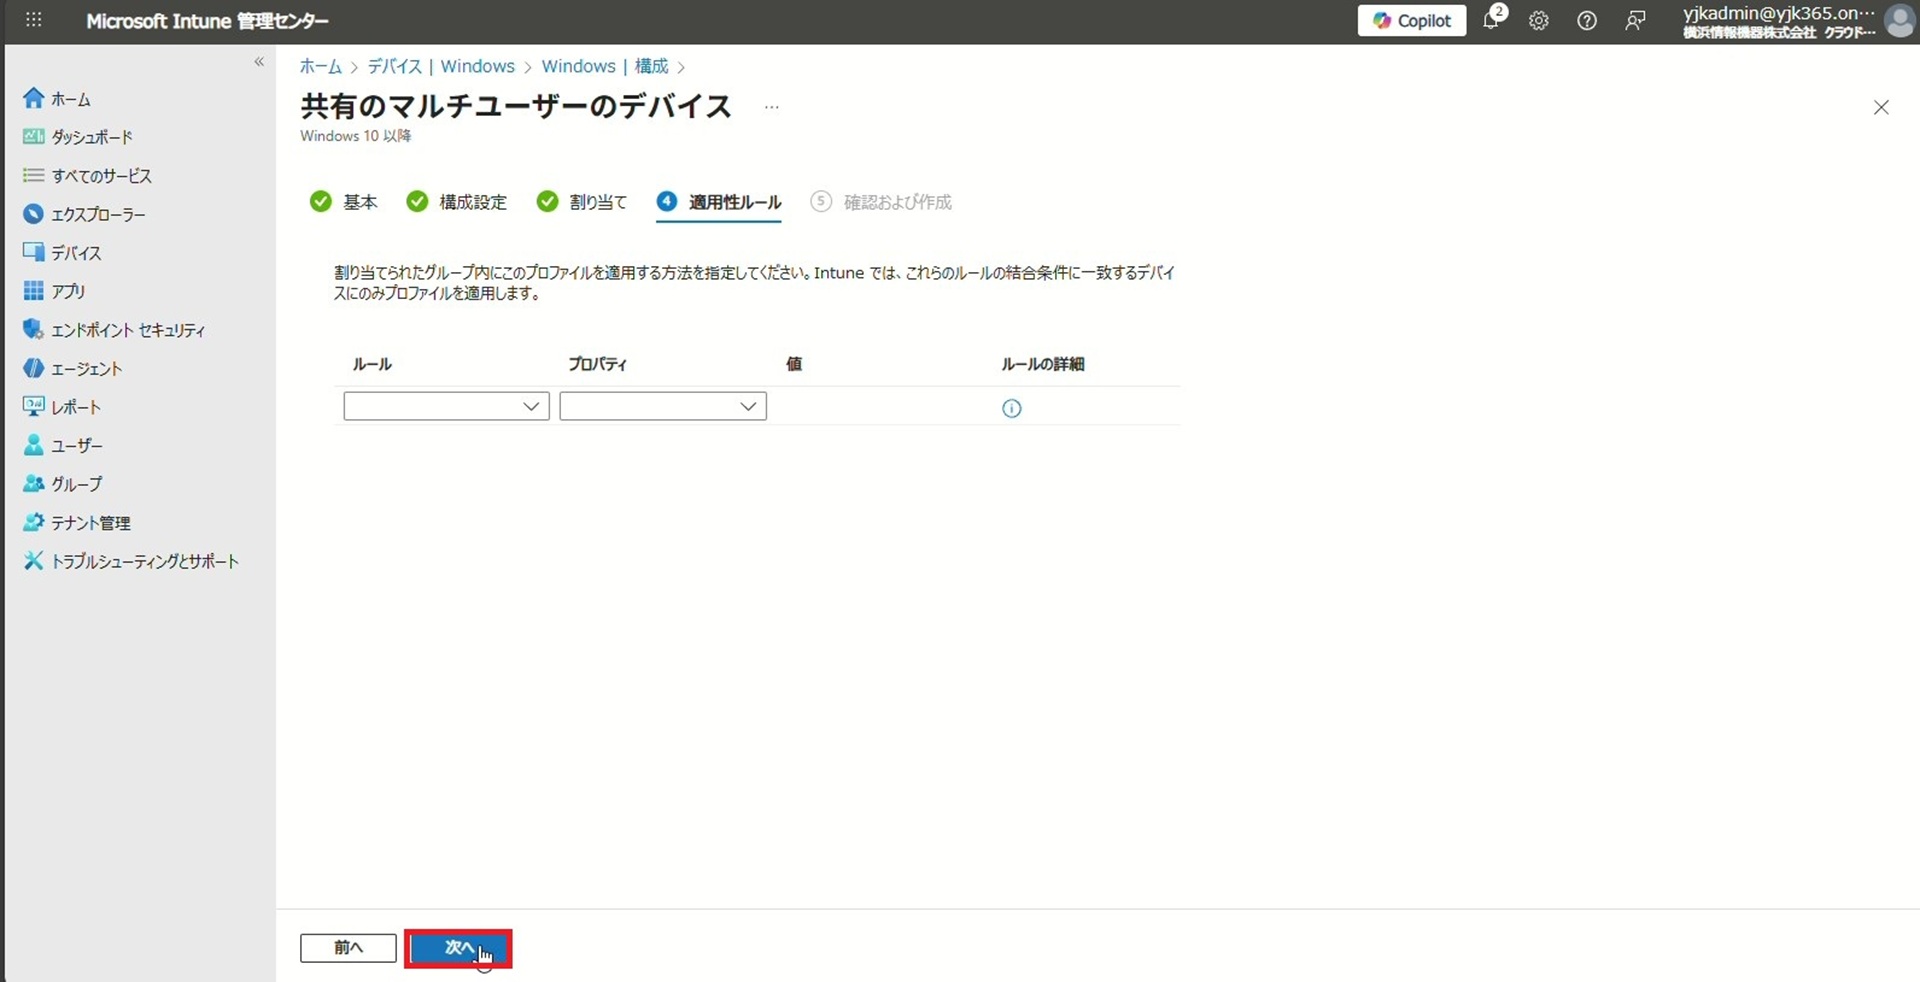Expand the プロパティ dropdown
Viewport: 1920px width, 982px height.
[x=662, y=406]
